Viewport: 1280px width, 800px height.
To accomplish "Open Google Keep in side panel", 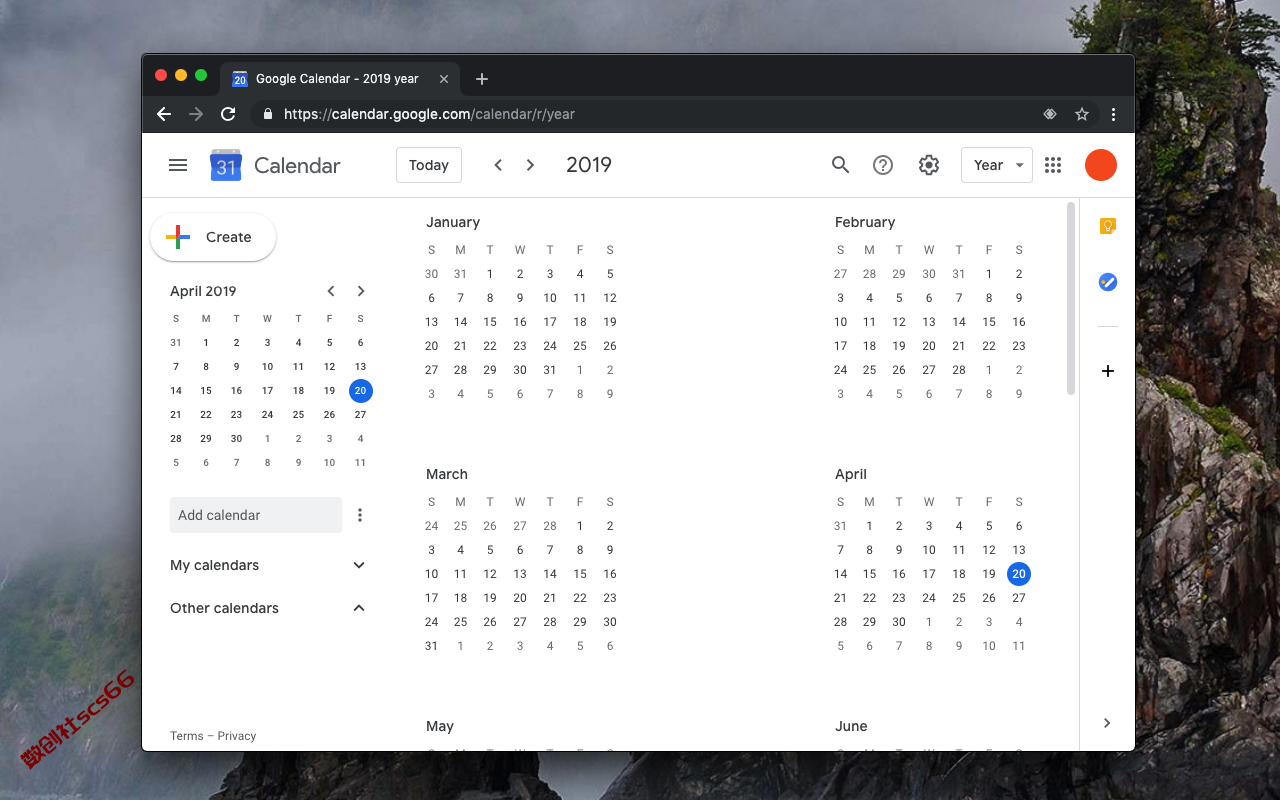I will point(1107,226).
